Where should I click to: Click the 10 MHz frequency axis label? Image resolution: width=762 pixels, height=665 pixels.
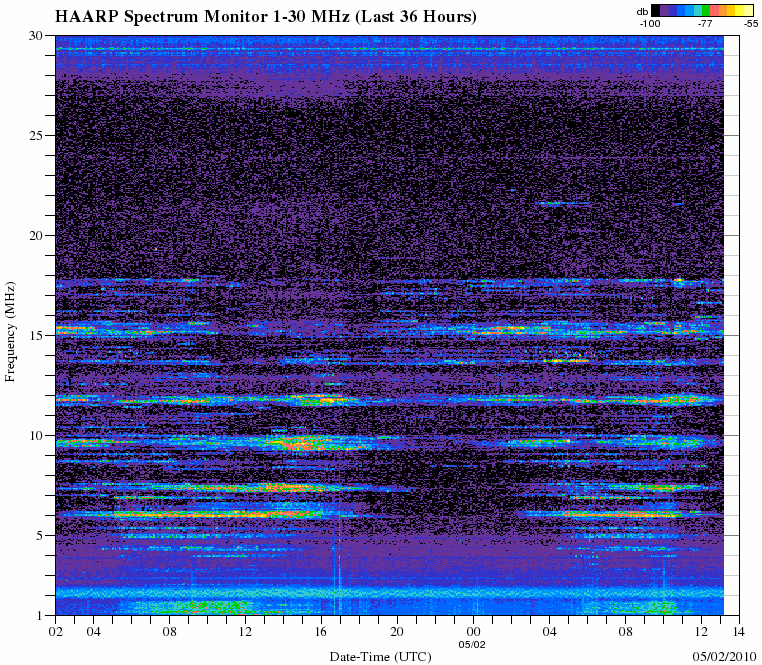point(37,435)
